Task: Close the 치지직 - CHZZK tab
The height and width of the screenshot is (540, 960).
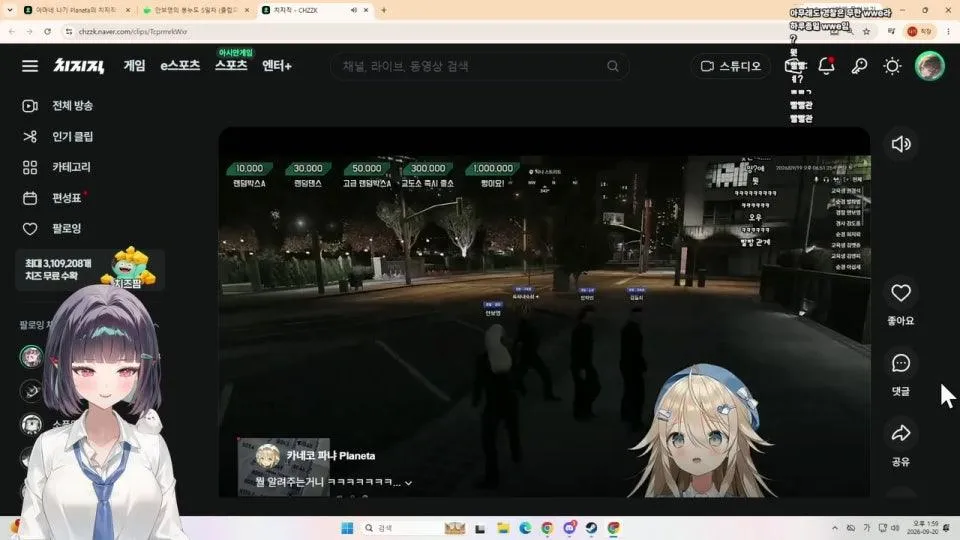Action: [x=366, y=10]
